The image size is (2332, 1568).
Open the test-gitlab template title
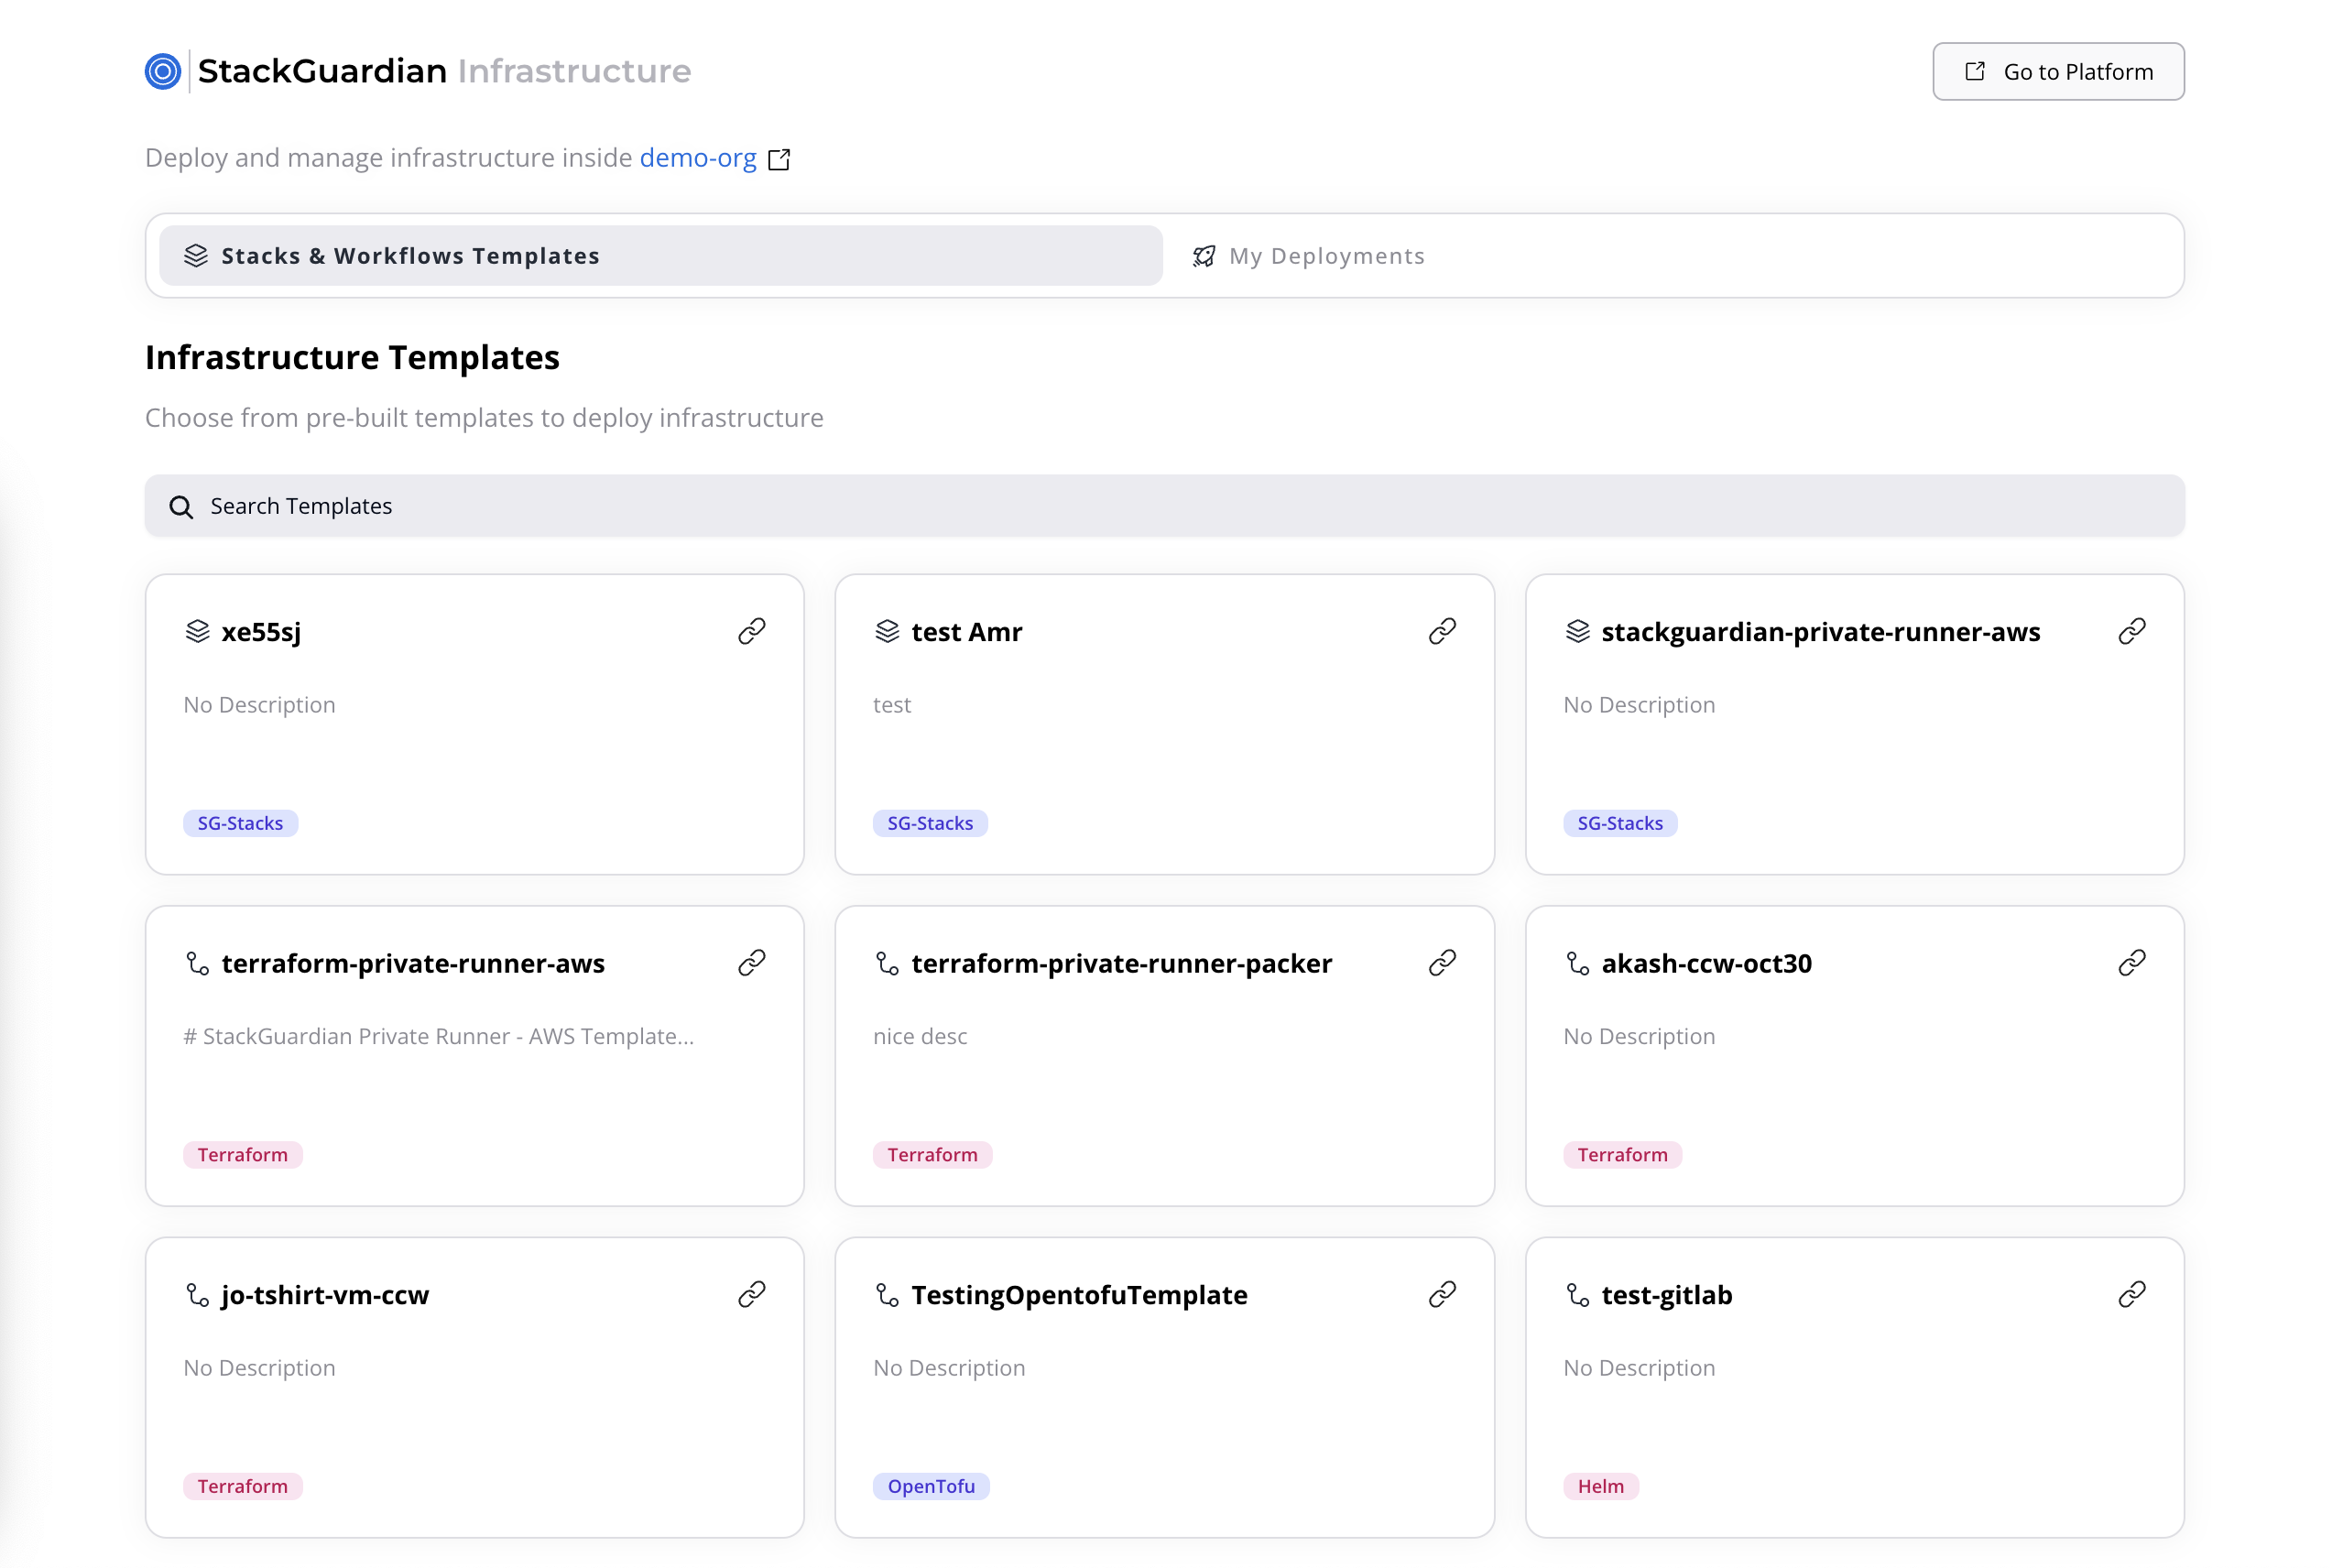1666,1295
